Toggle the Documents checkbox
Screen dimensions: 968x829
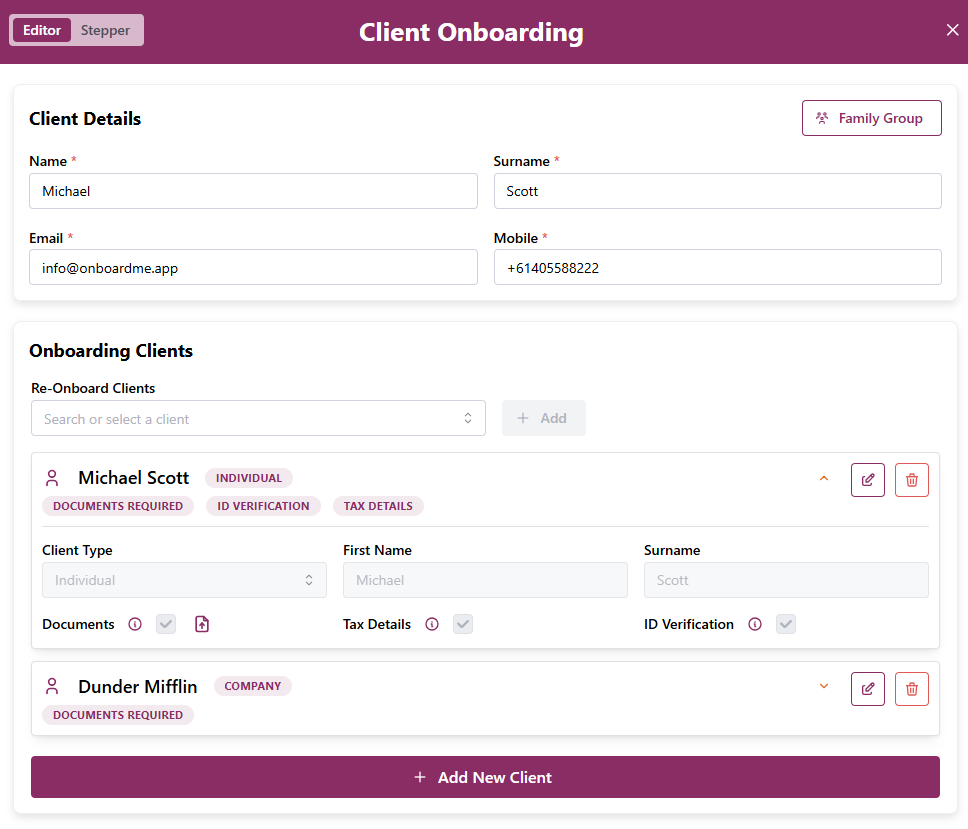(x=166, y=624)
